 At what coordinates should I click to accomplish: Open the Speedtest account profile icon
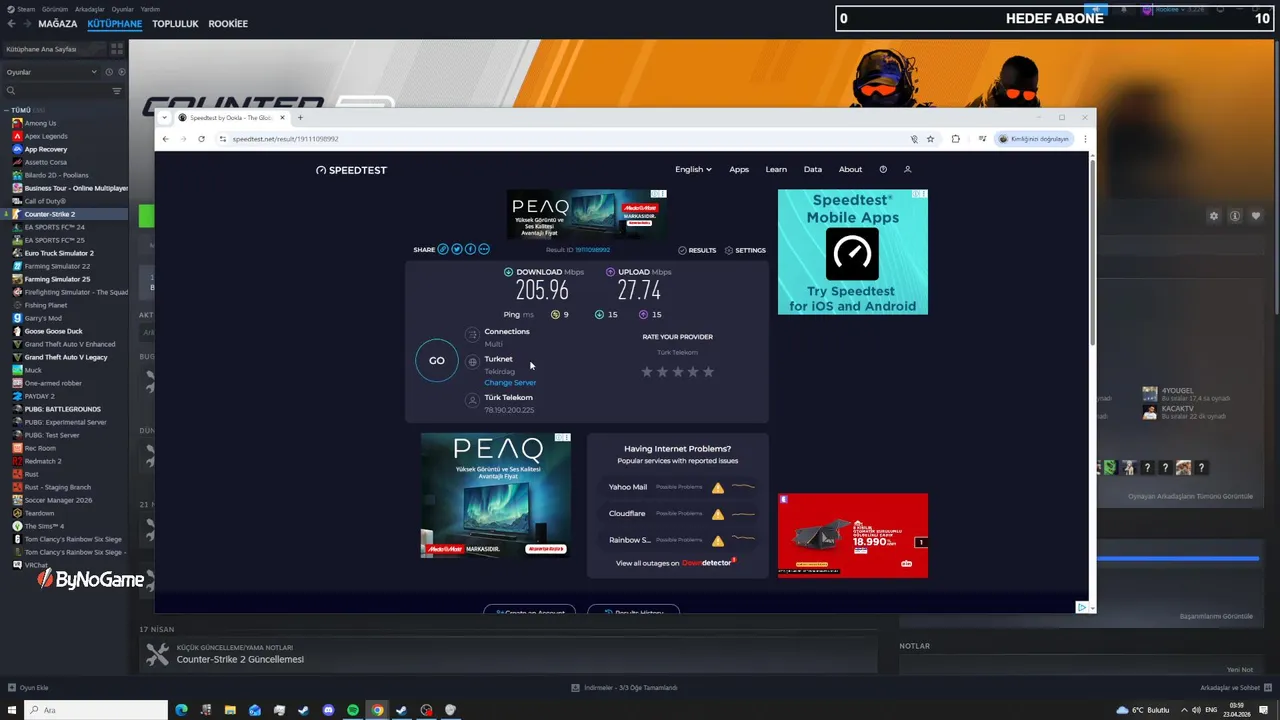(x=908, y=169)
